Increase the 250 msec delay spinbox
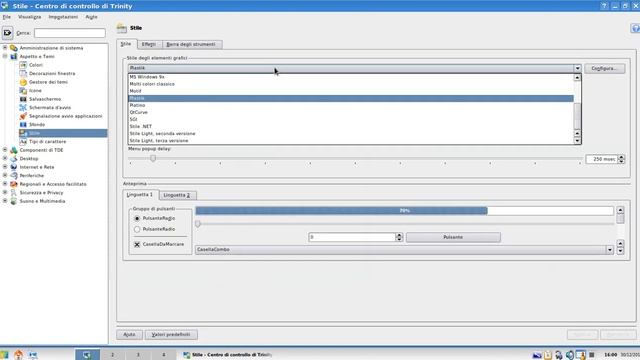 [x=621, y=157]
